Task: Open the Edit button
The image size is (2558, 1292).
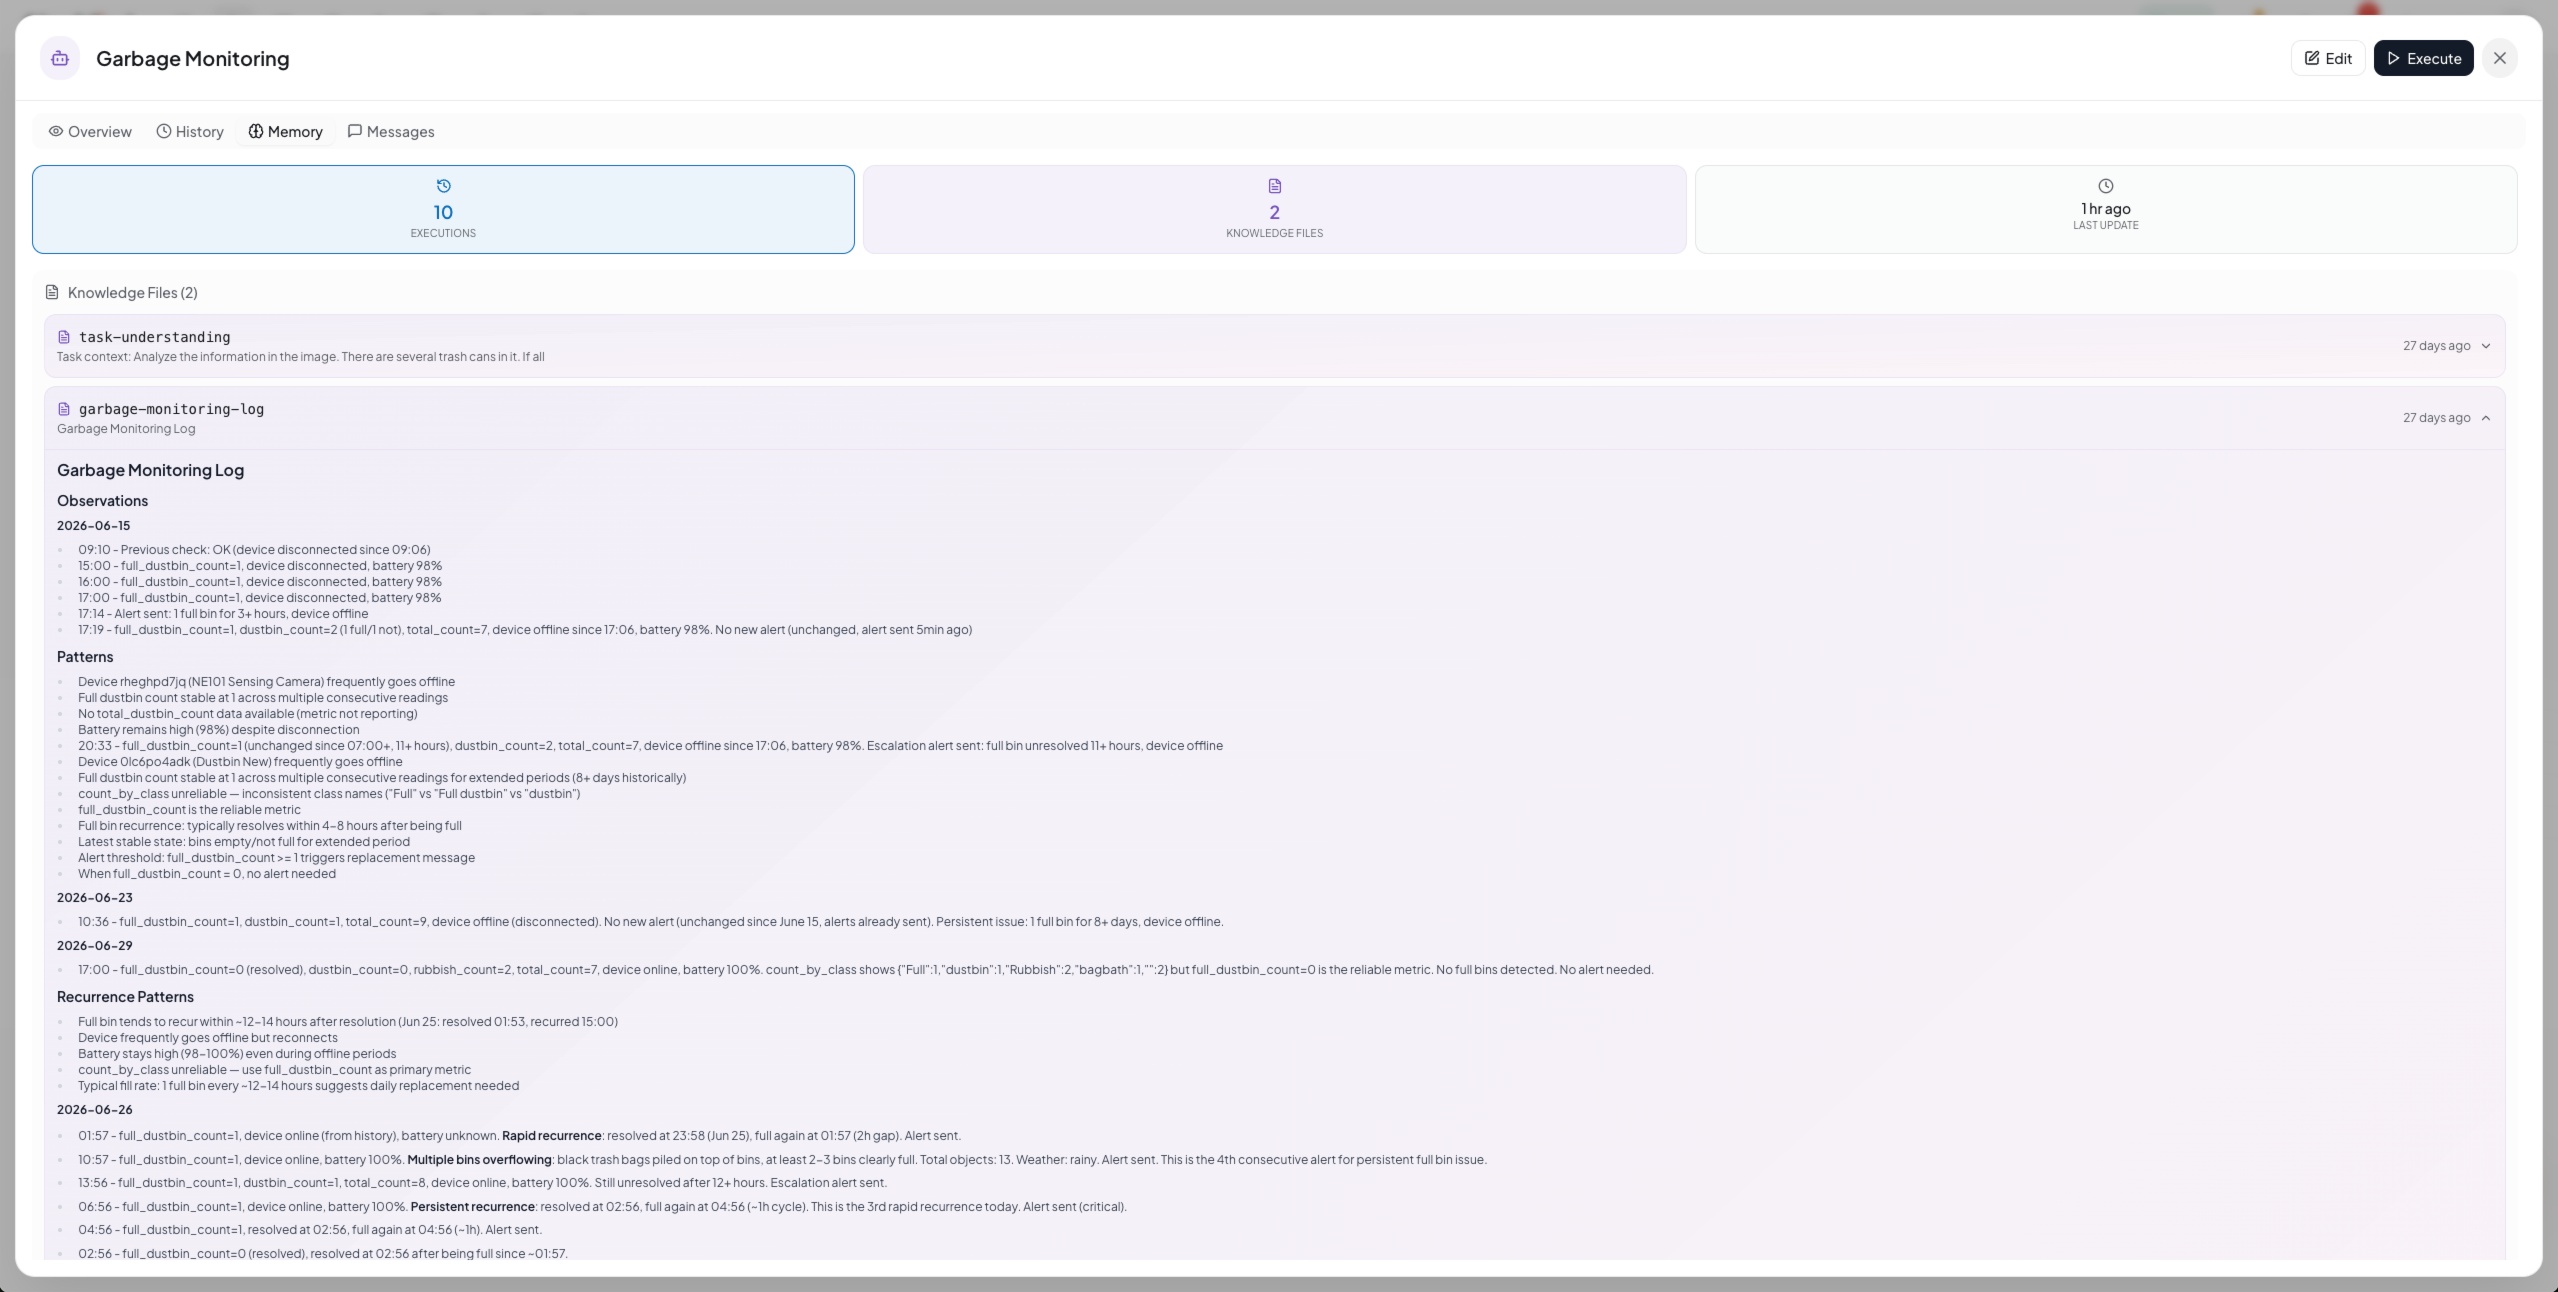Action: (x=2327, y=58)
